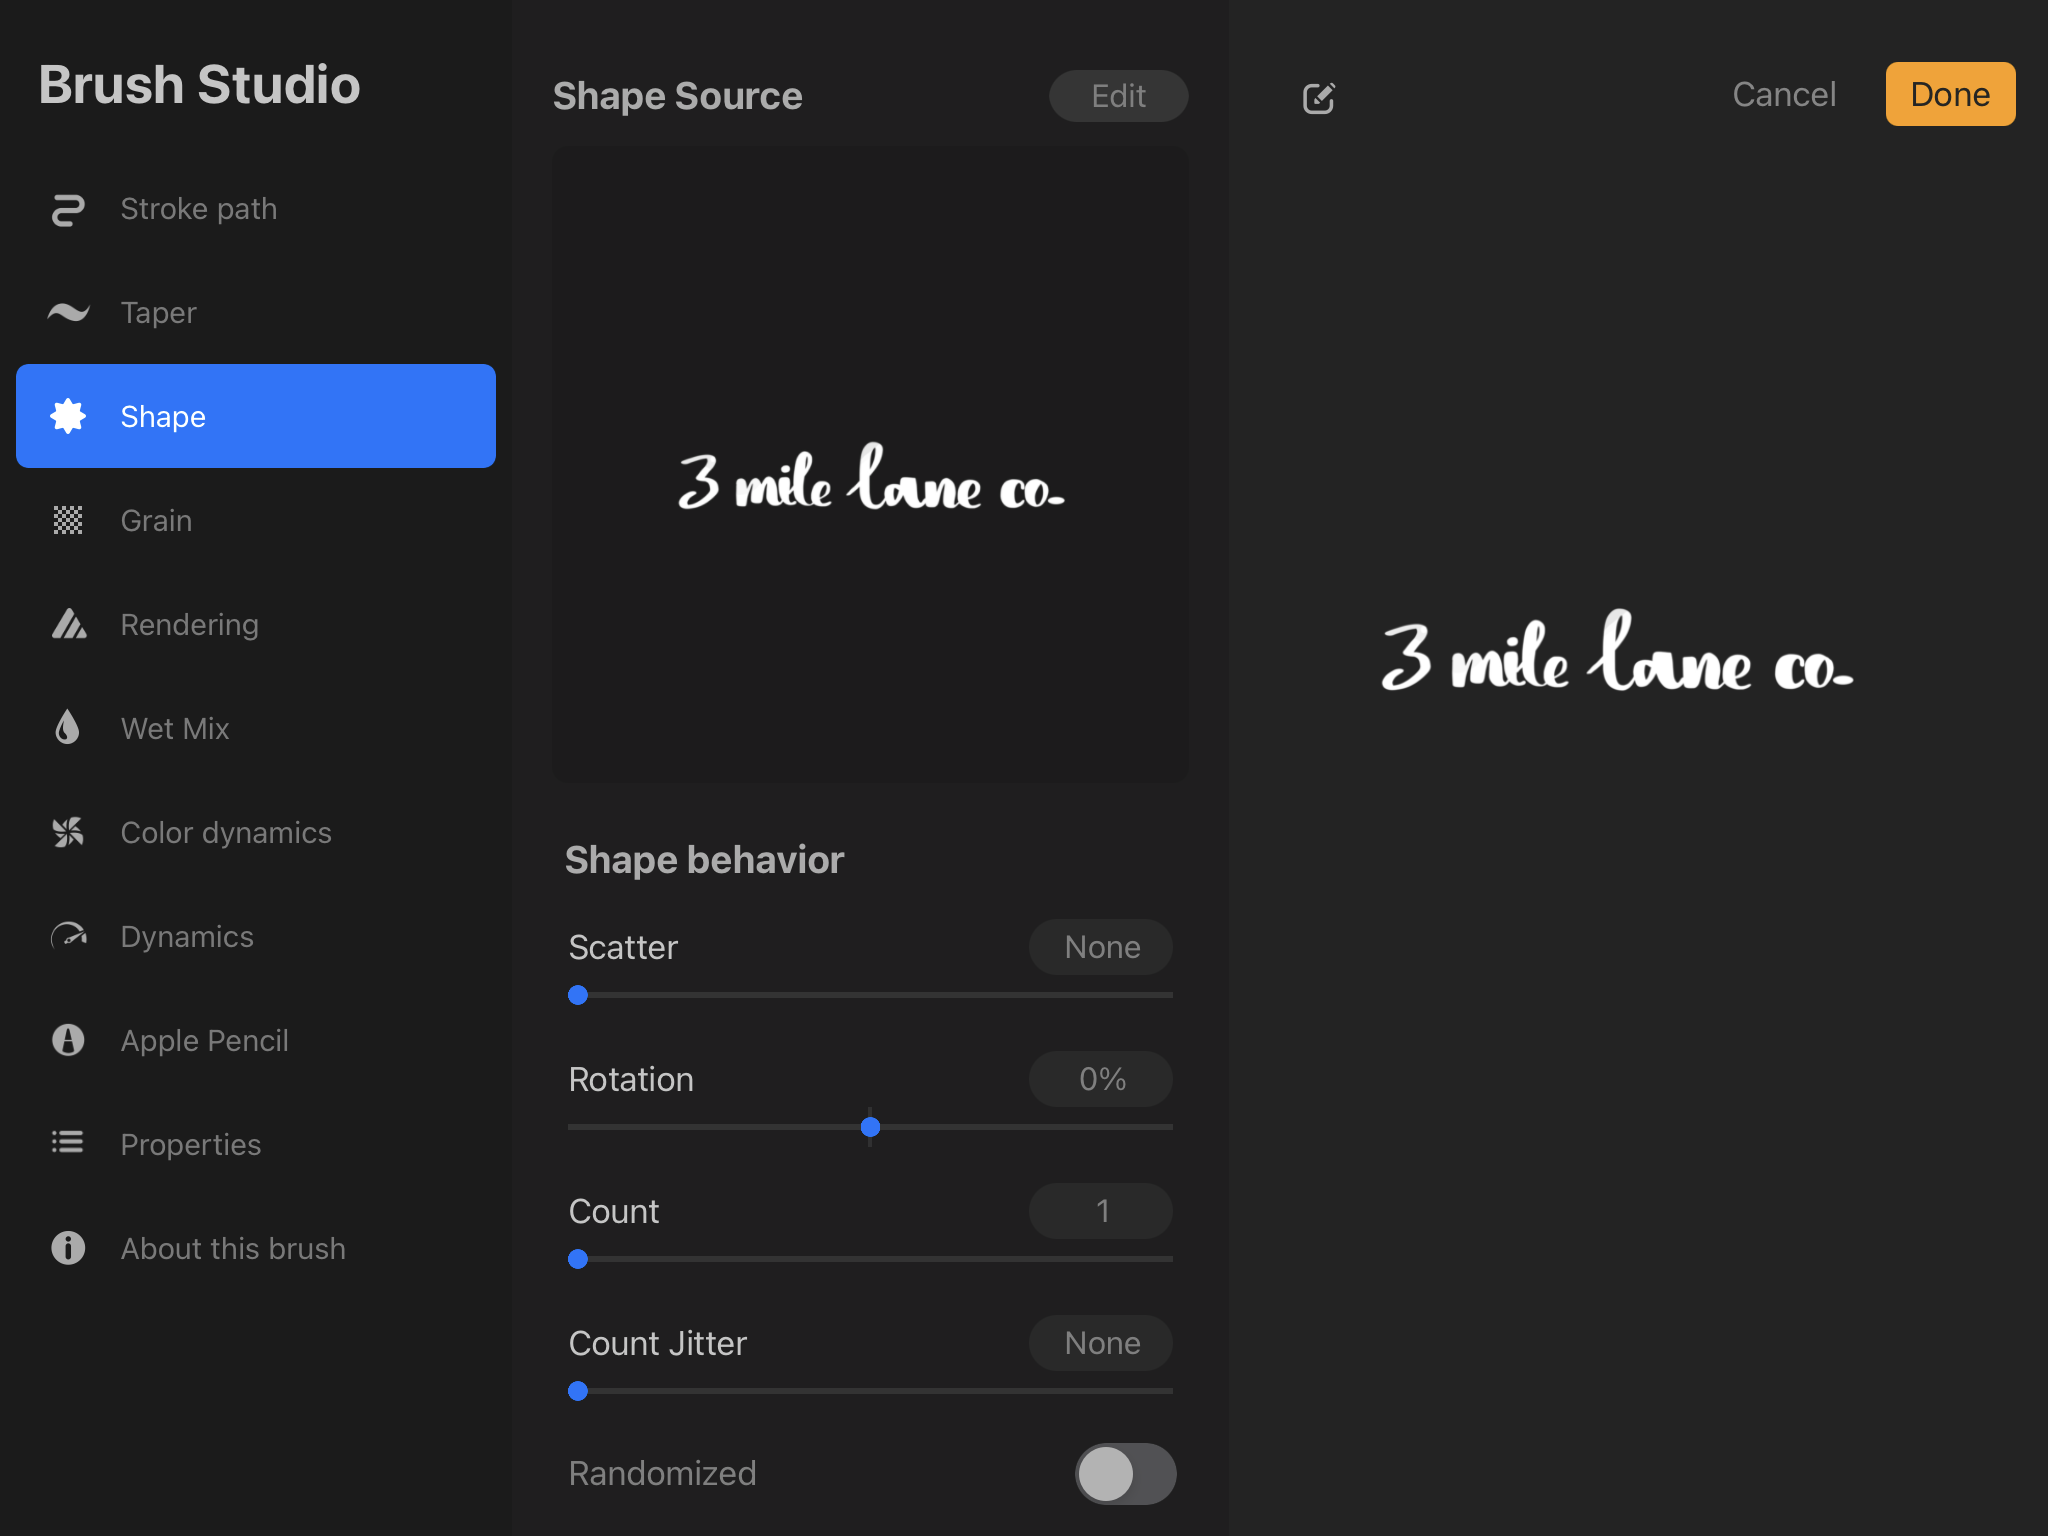Click the Scatter label
The image size is (2048, 1536).
pos(623,947)
